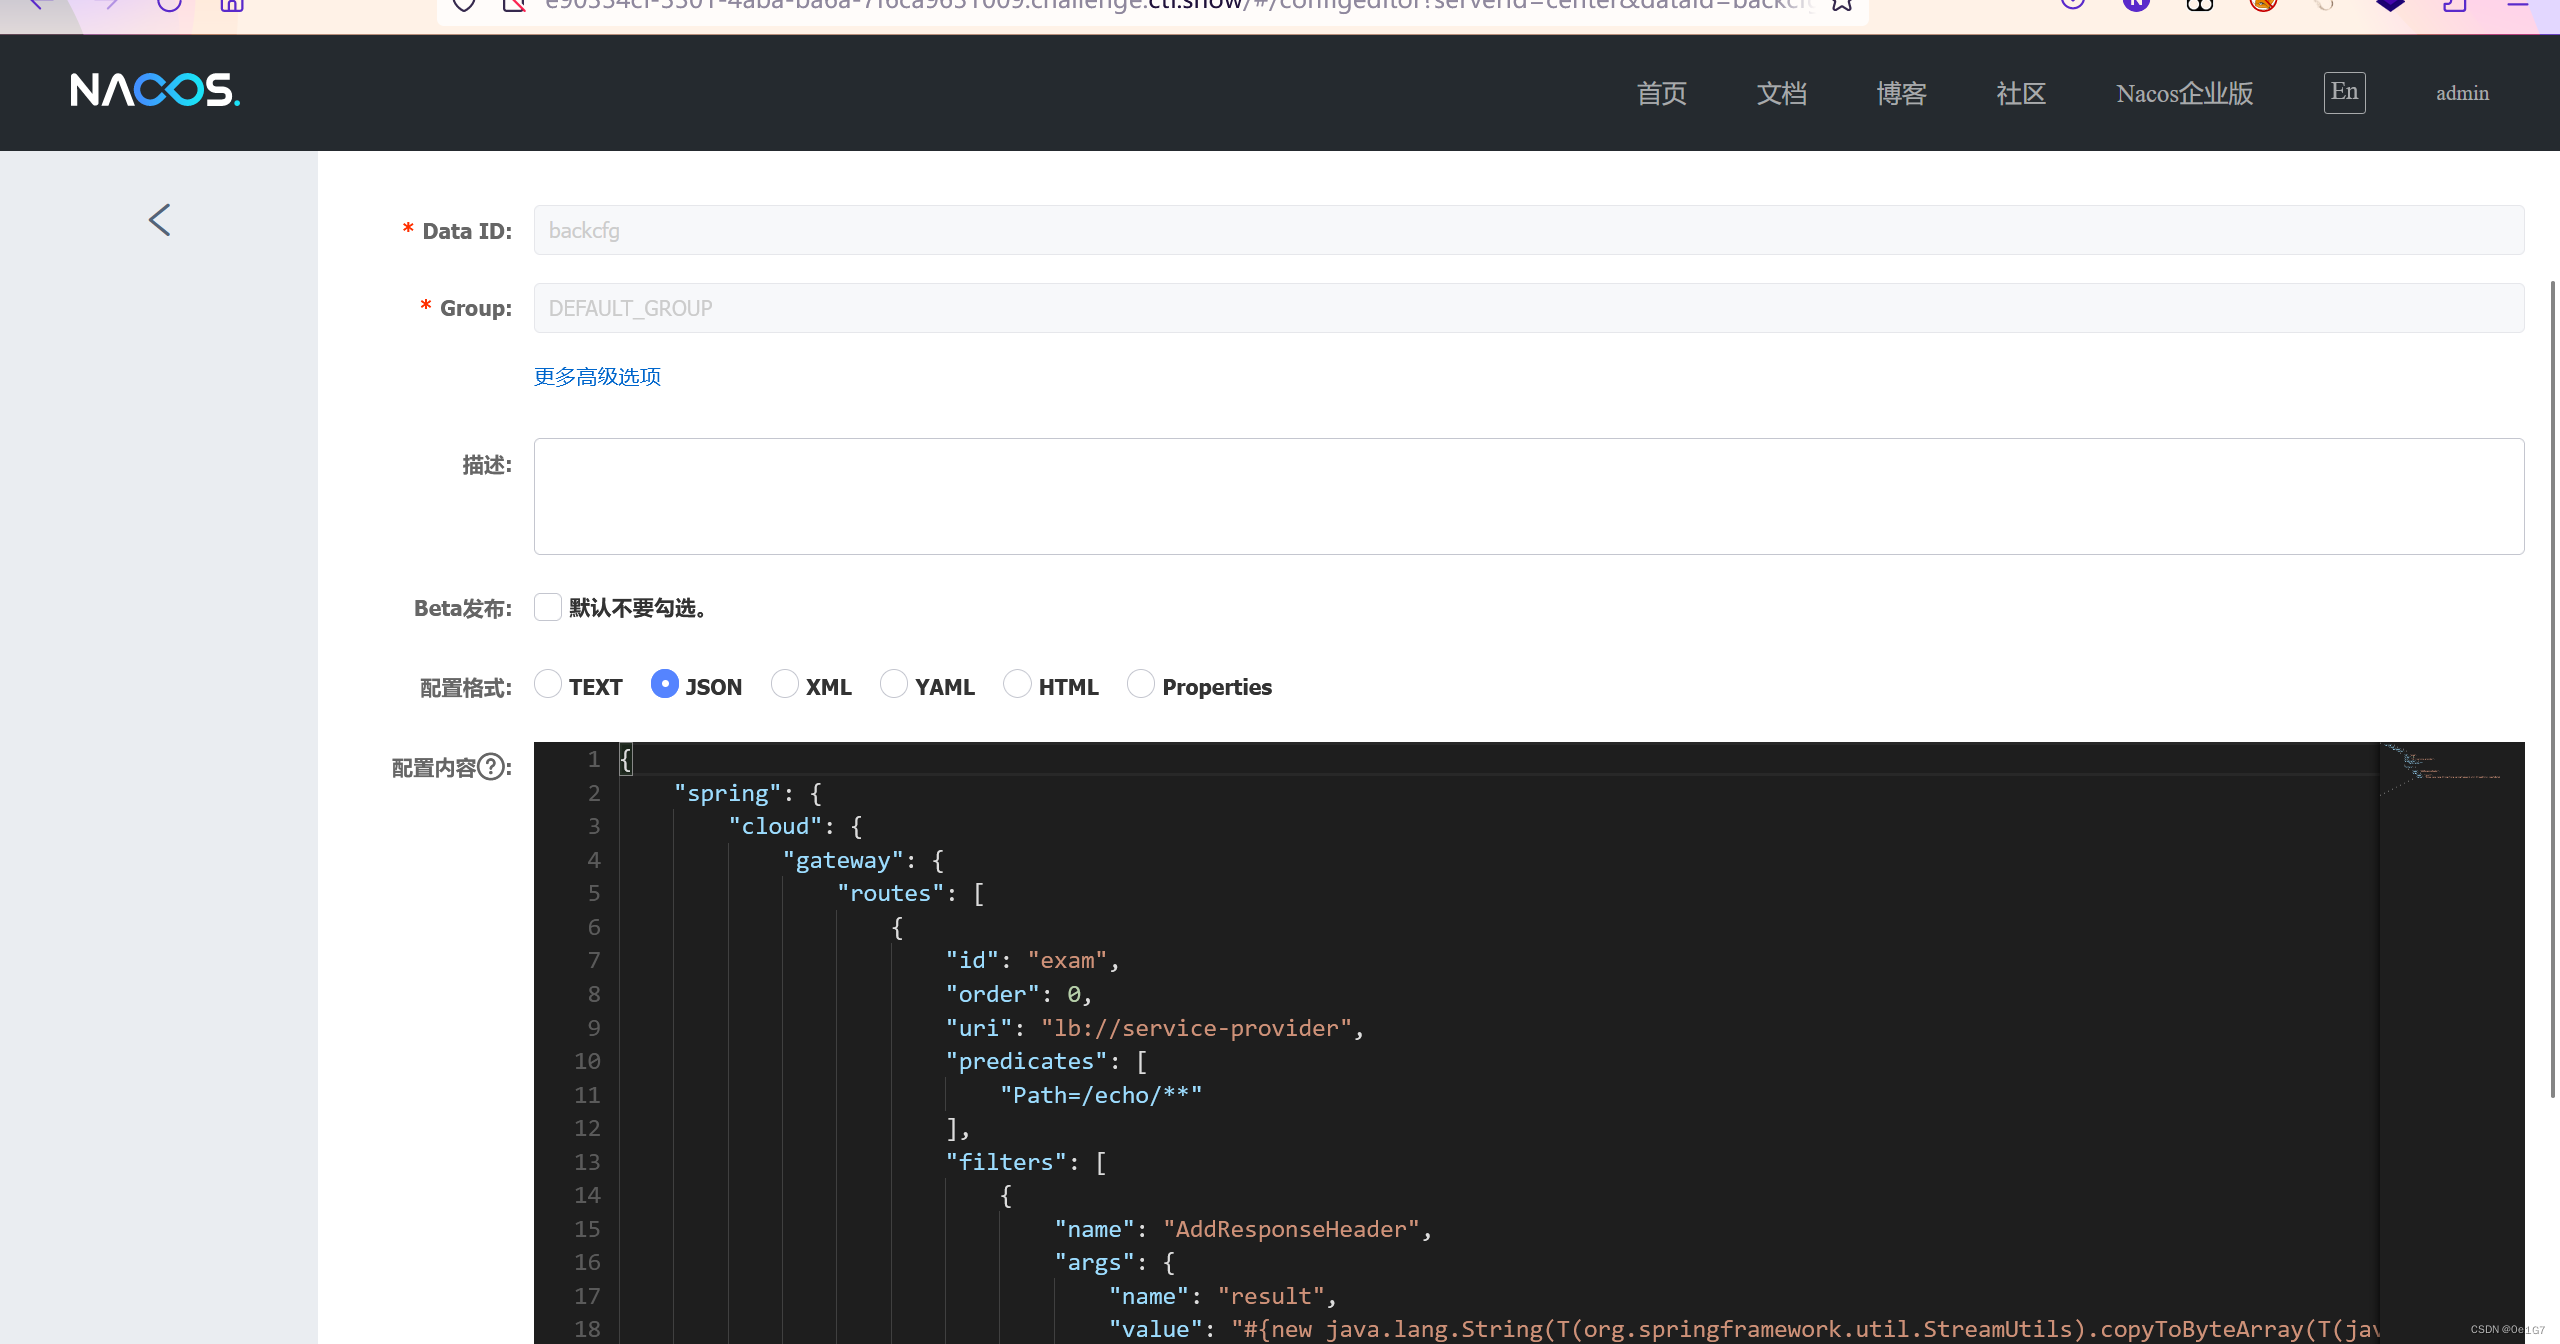
Task: Tick the Beta发布 checkbox
Action: point(547,607)
